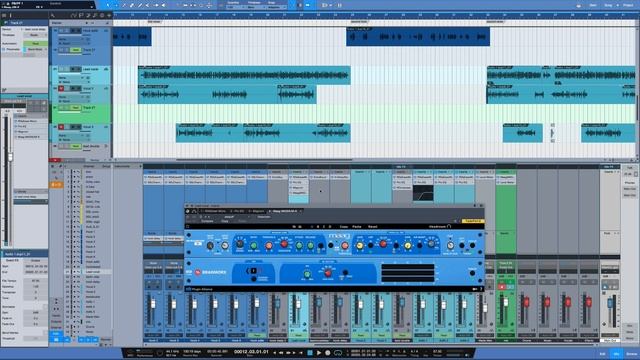Click the wrench icon above track list
This screenshot has width=640, height=360.
point(53,16)
